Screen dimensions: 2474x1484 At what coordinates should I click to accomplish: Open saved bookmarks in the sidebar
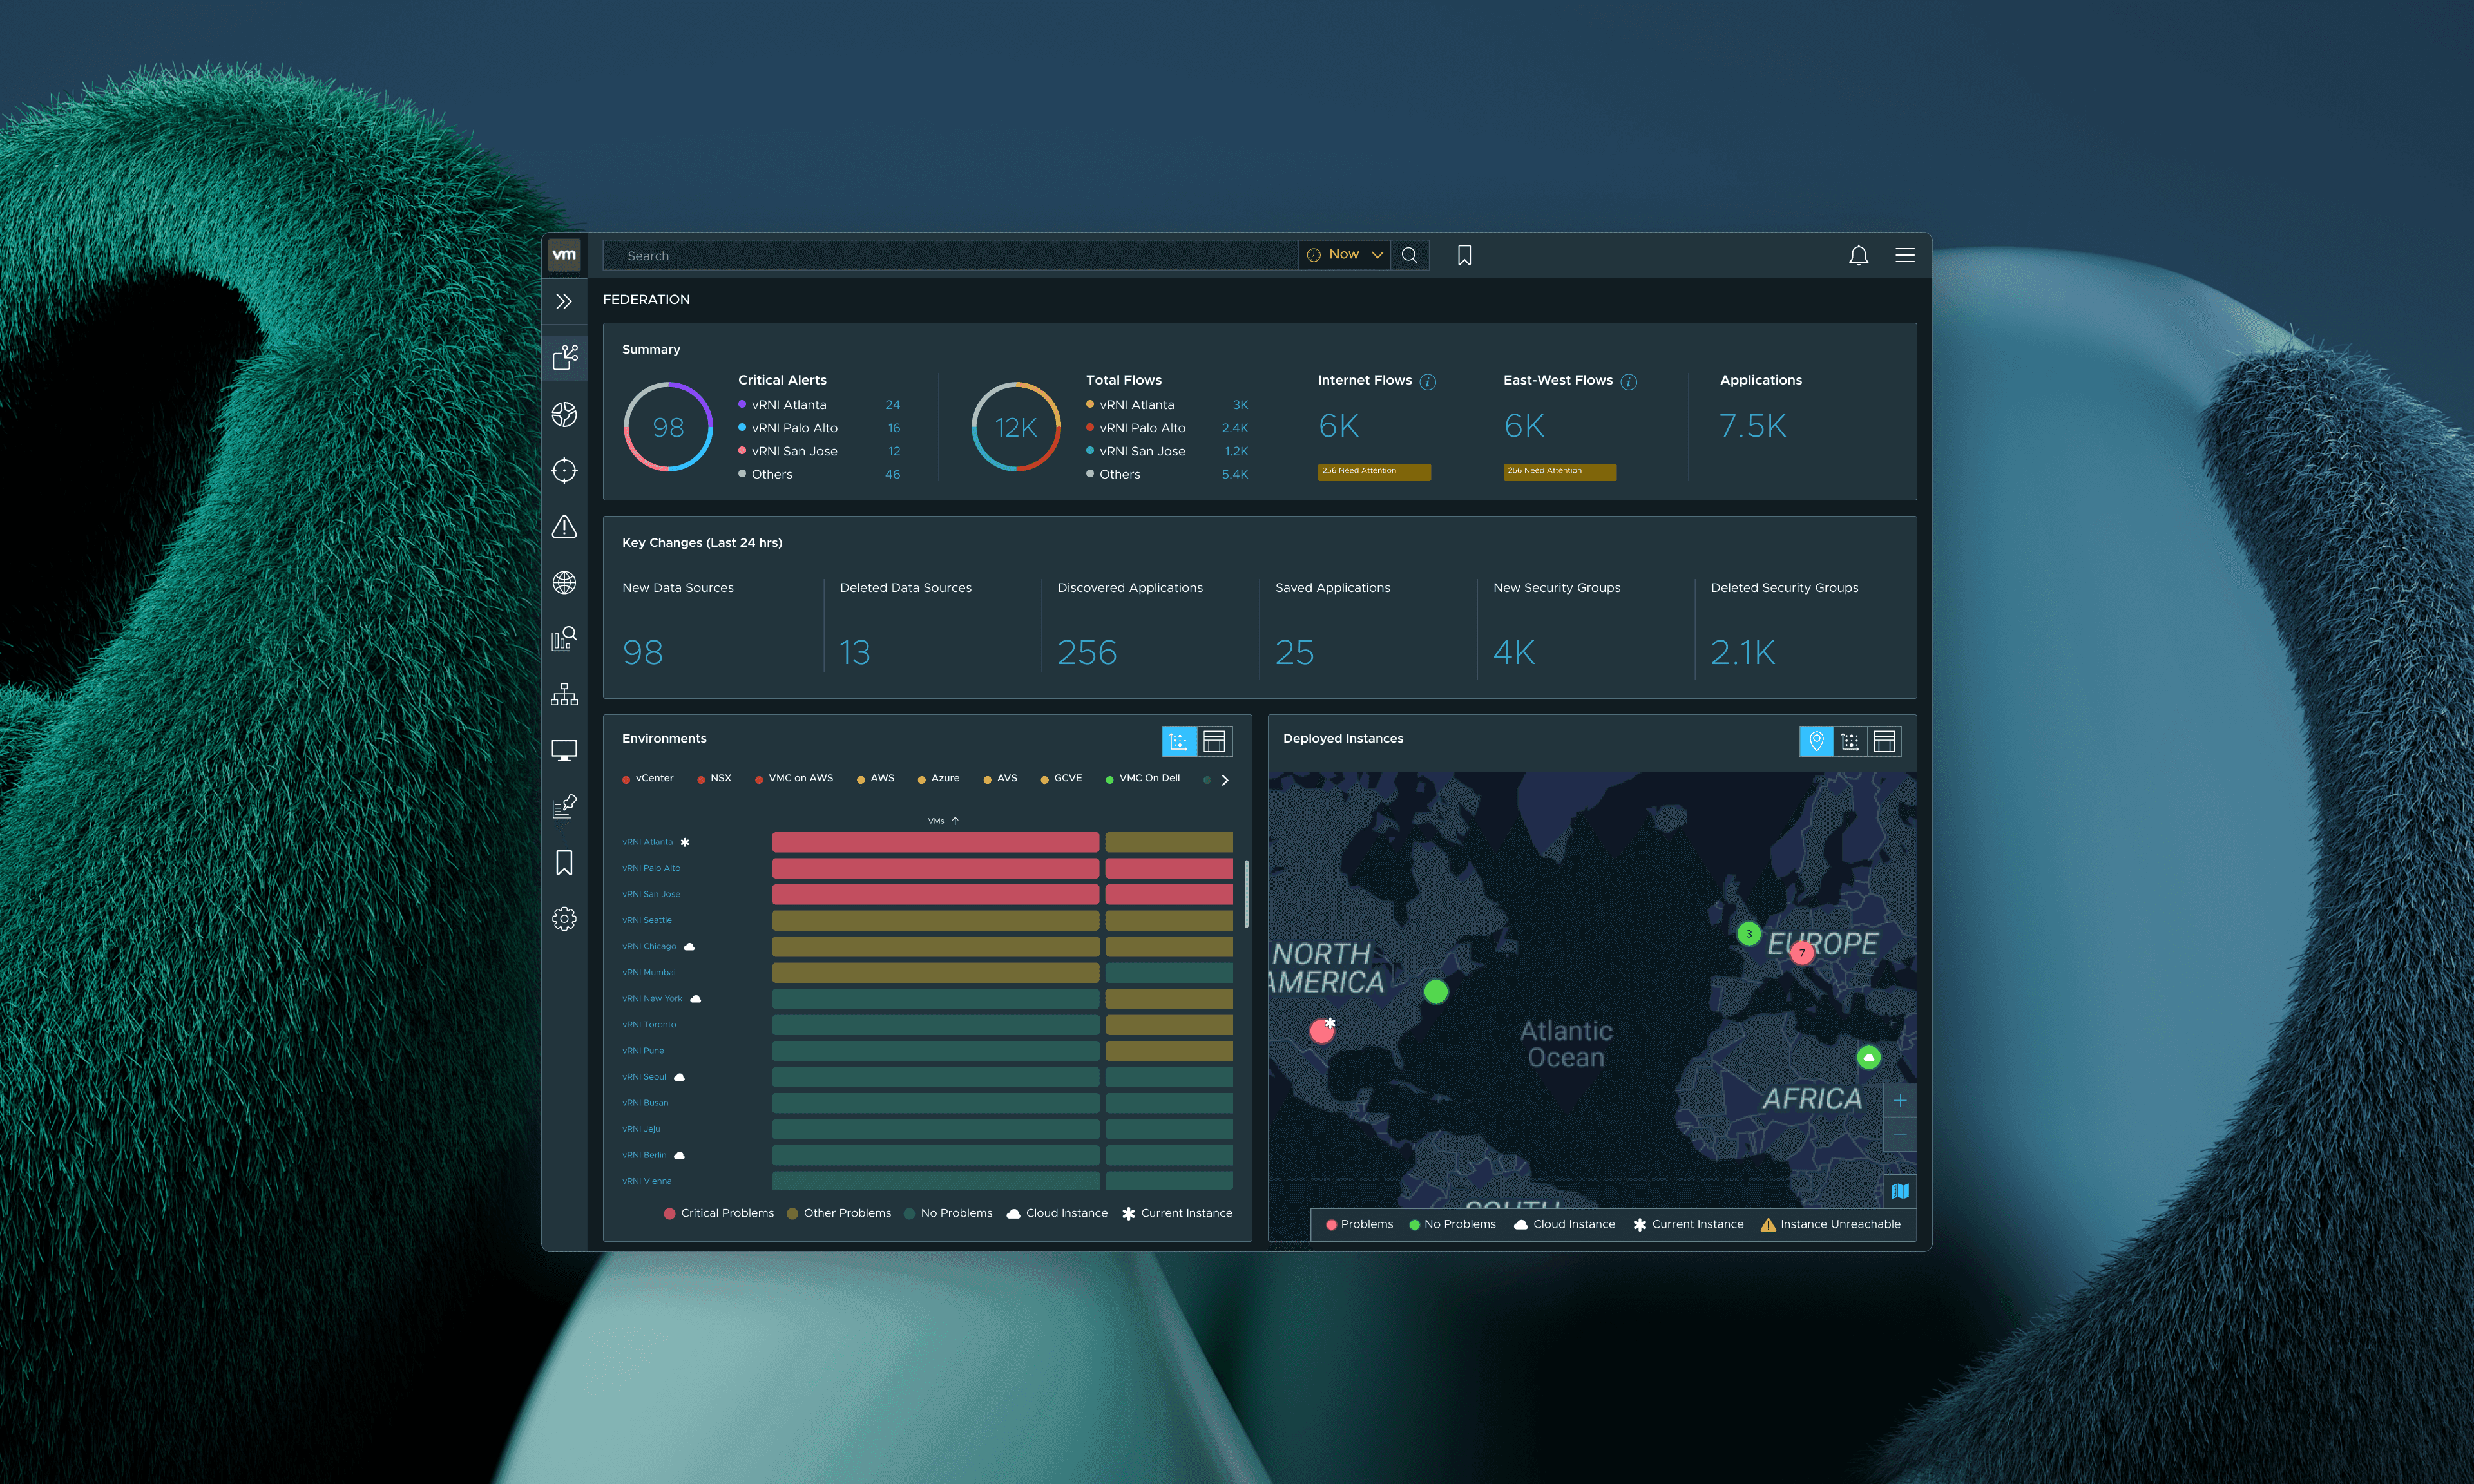pos(564,862)
